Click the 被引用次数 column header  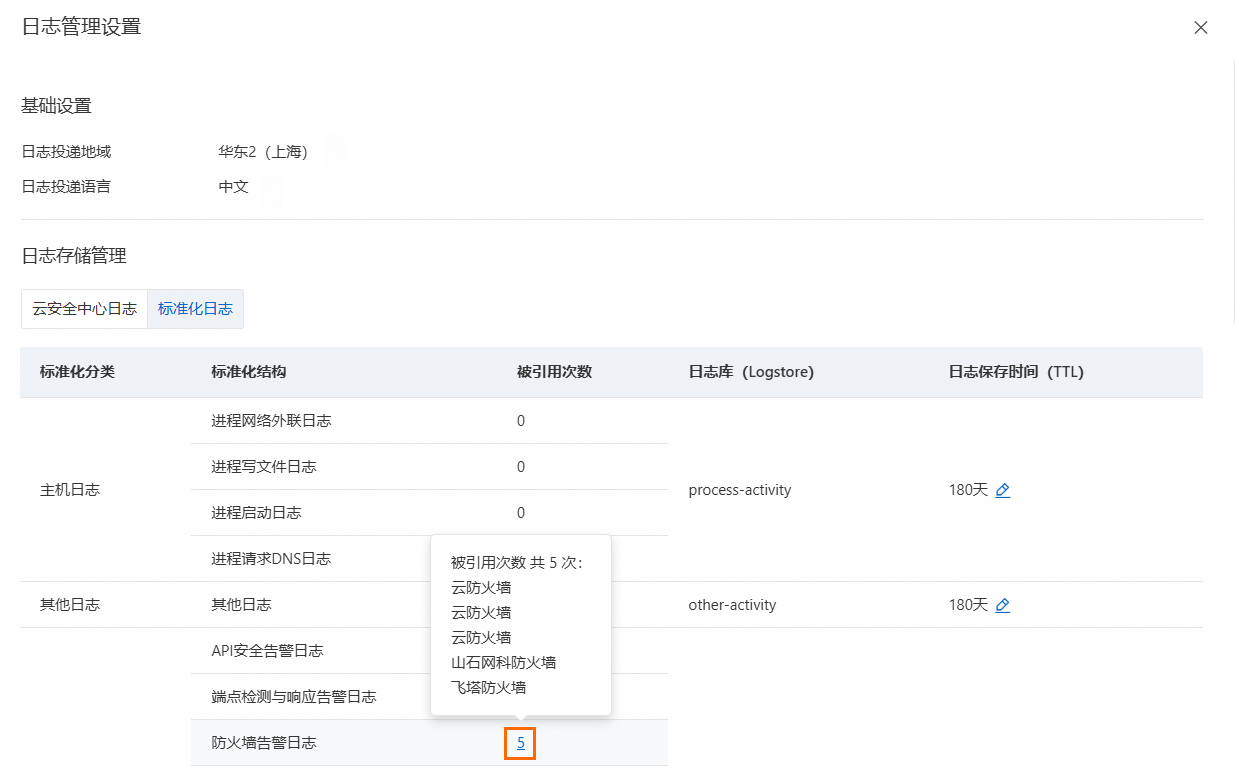554,372
